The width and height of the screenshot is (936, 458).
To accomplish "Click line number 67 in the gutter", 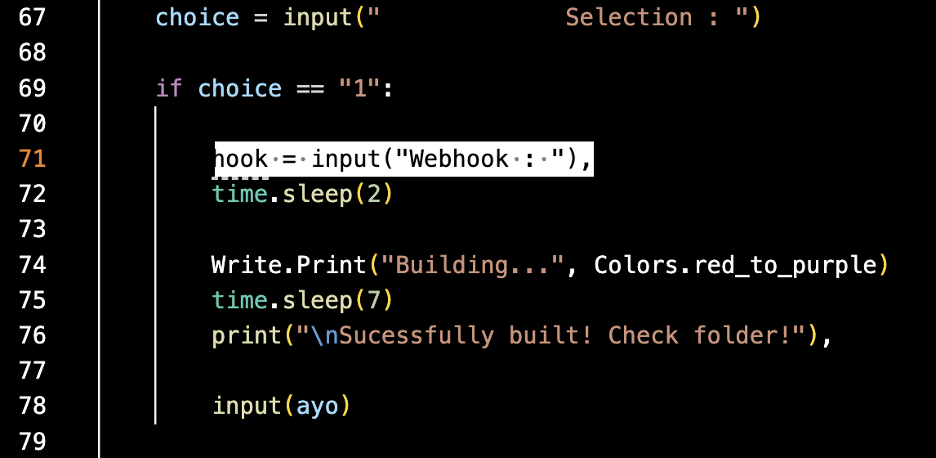I will pyautogui.click(x=33, y=18).
